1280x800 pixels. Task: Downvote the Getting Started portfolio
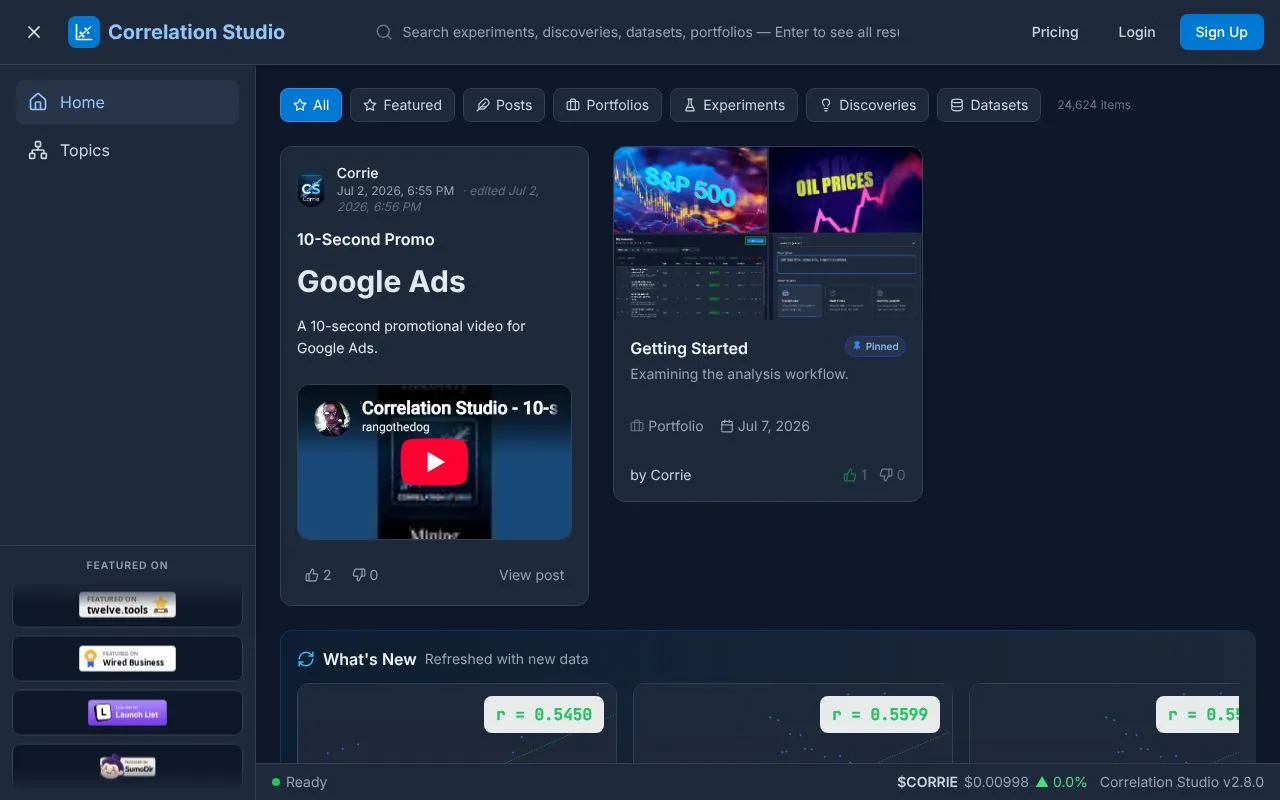click(x=892, y=475)
